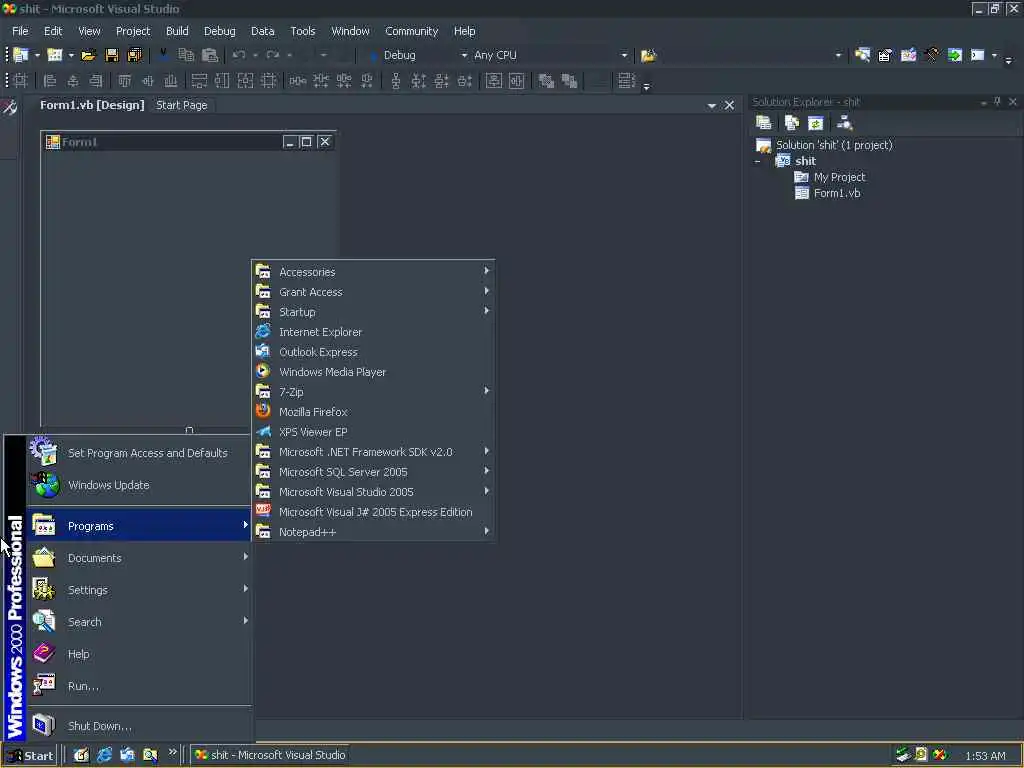1024x768 pixels.
Task: Click Internet Explorer quick launch icon
Action: tap(104, 755)
